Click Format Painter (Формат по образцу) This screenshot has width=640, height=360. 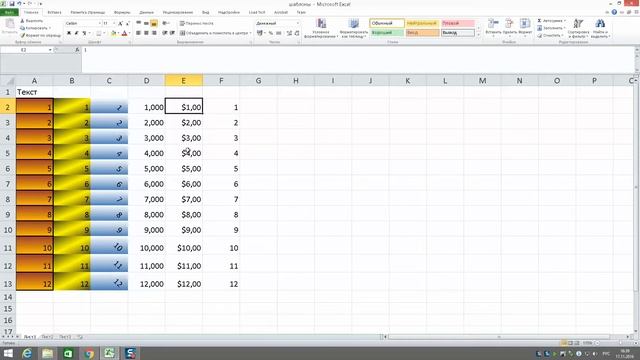[40, 36]
